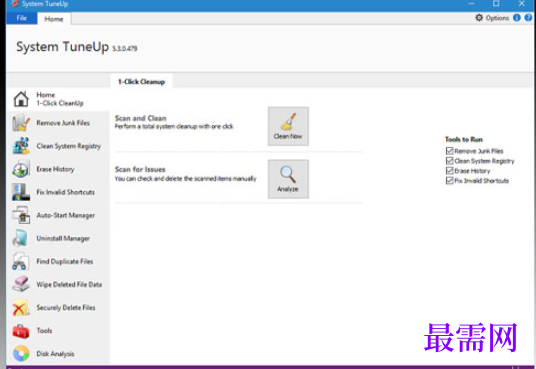Click the Uninstall Manager icon
536x369 pixels.
(20, 238)
